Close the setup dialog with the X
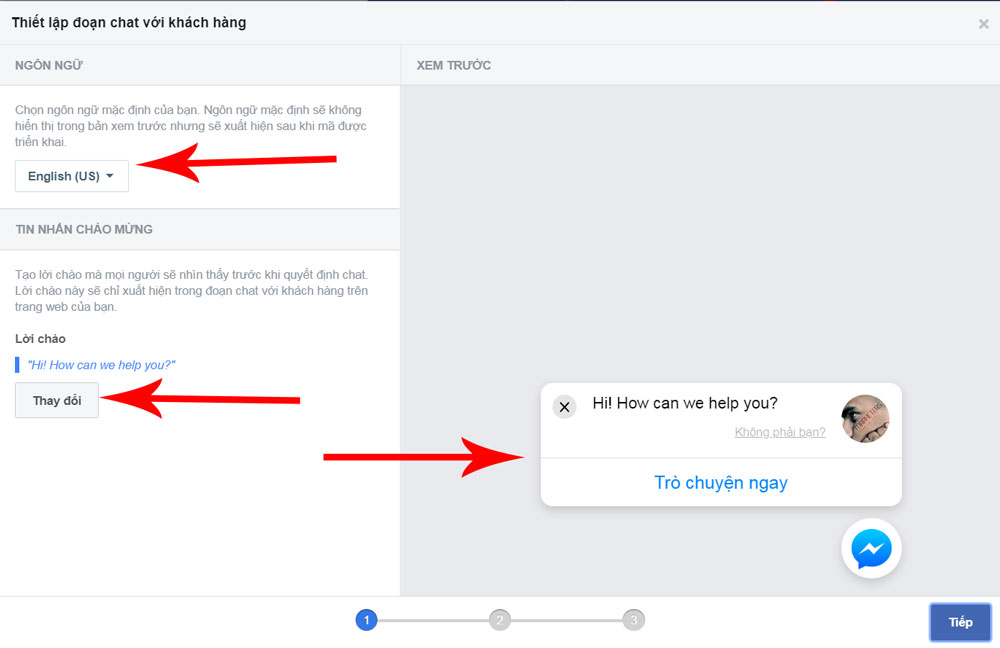The width and height of the screenshot is (1000, 648). pos(983,24)
